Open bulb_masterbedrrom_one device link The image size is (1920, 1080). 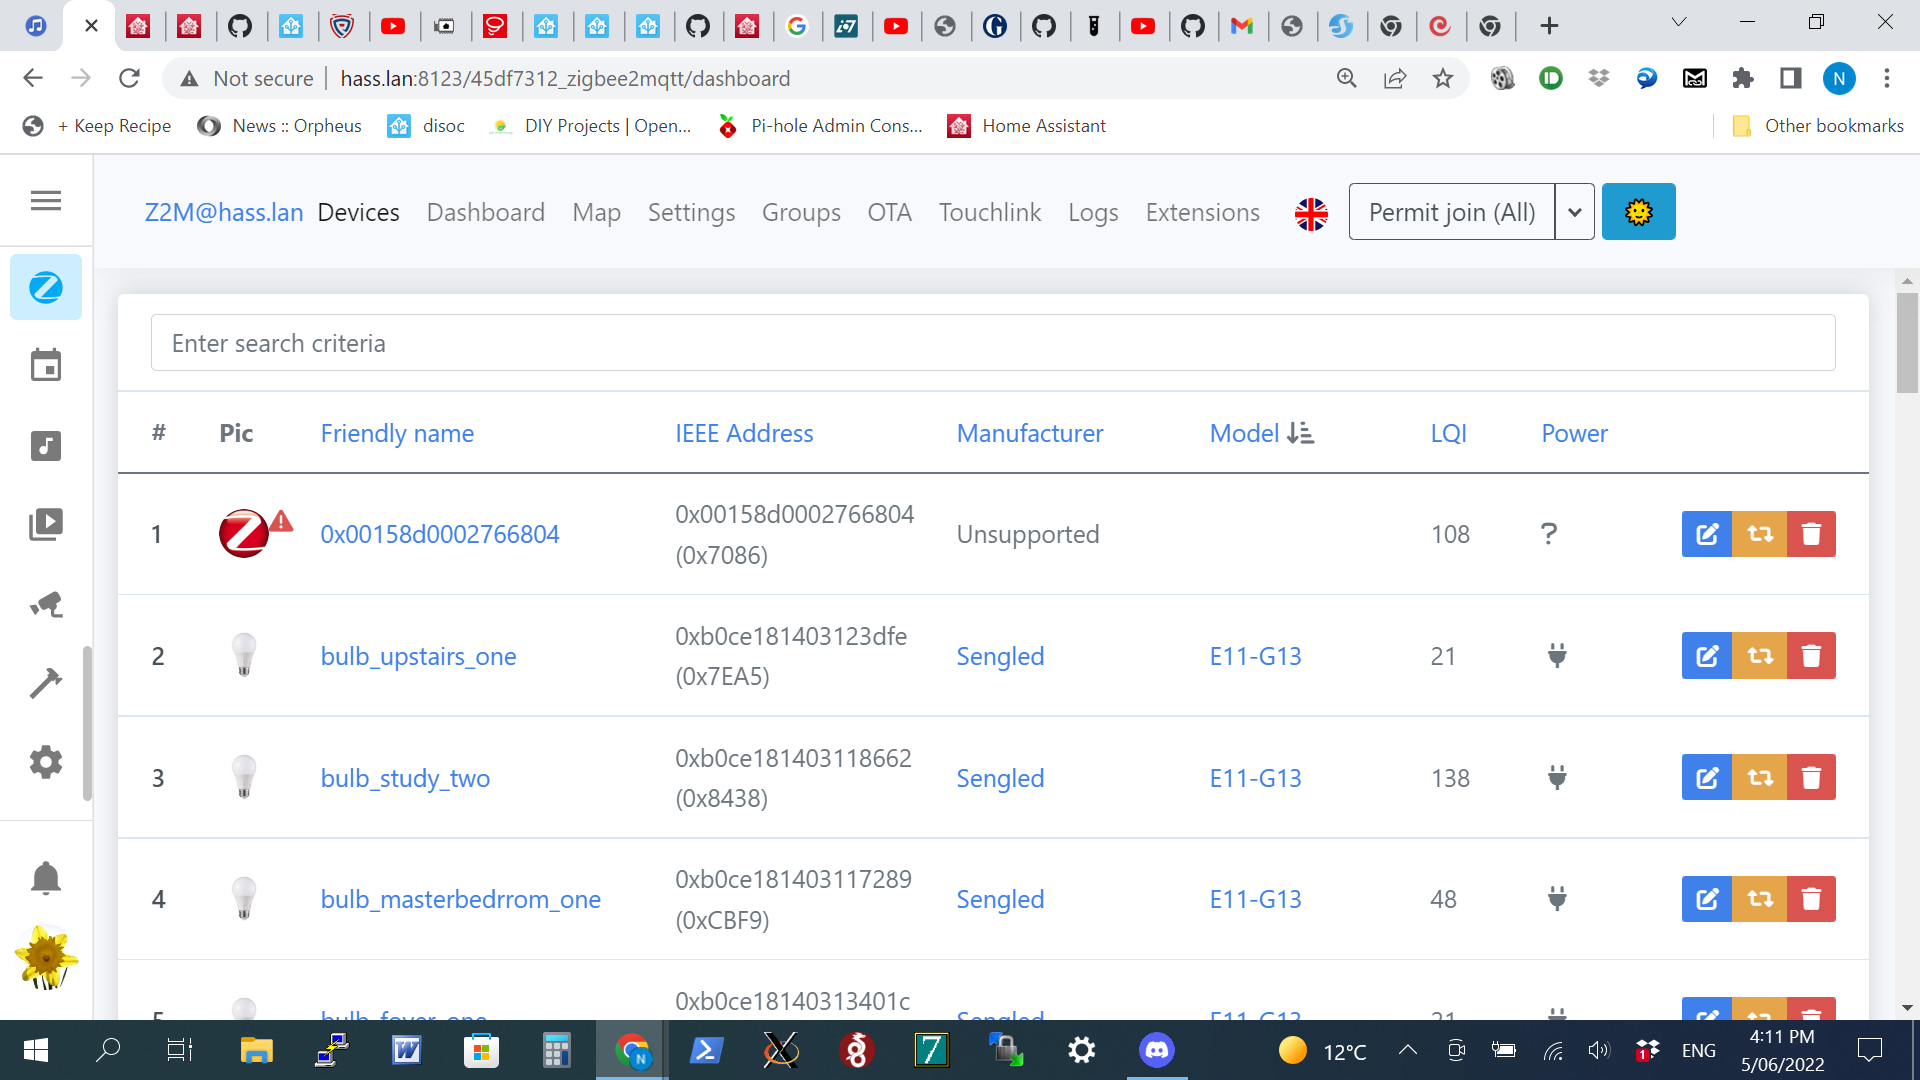tap(460, 899)
